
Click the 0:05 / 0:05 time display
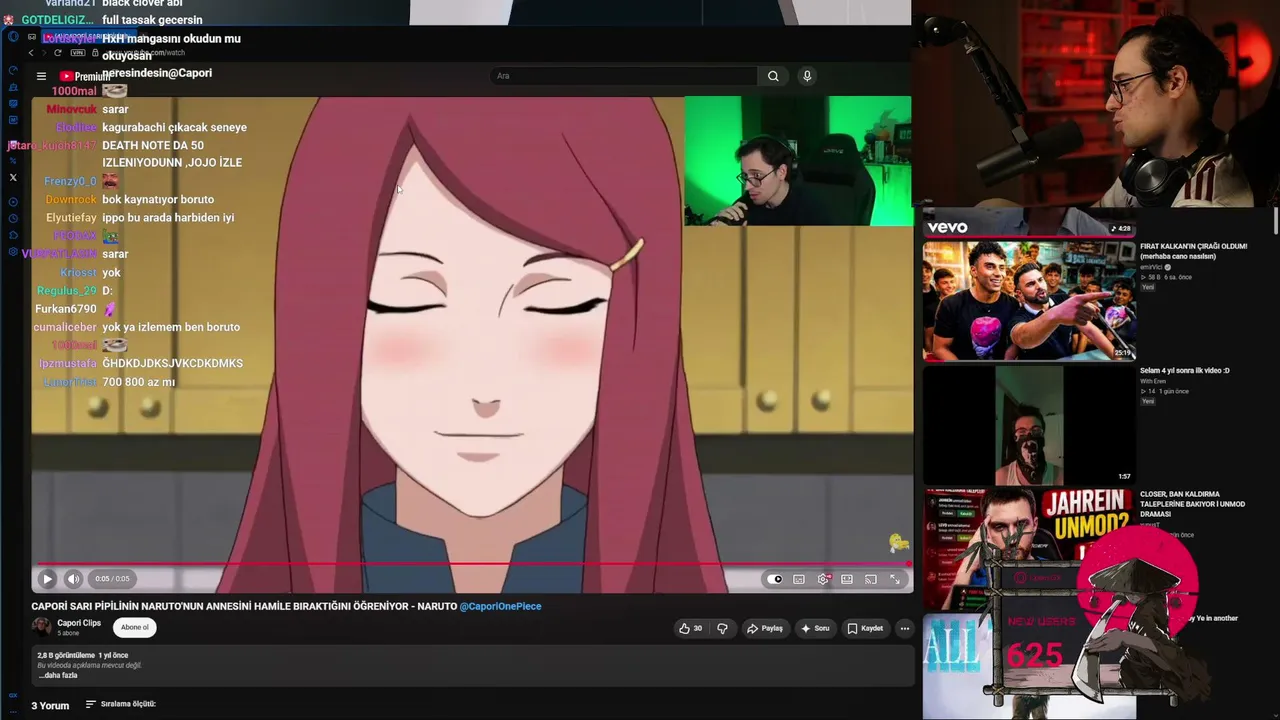point(112,579)
